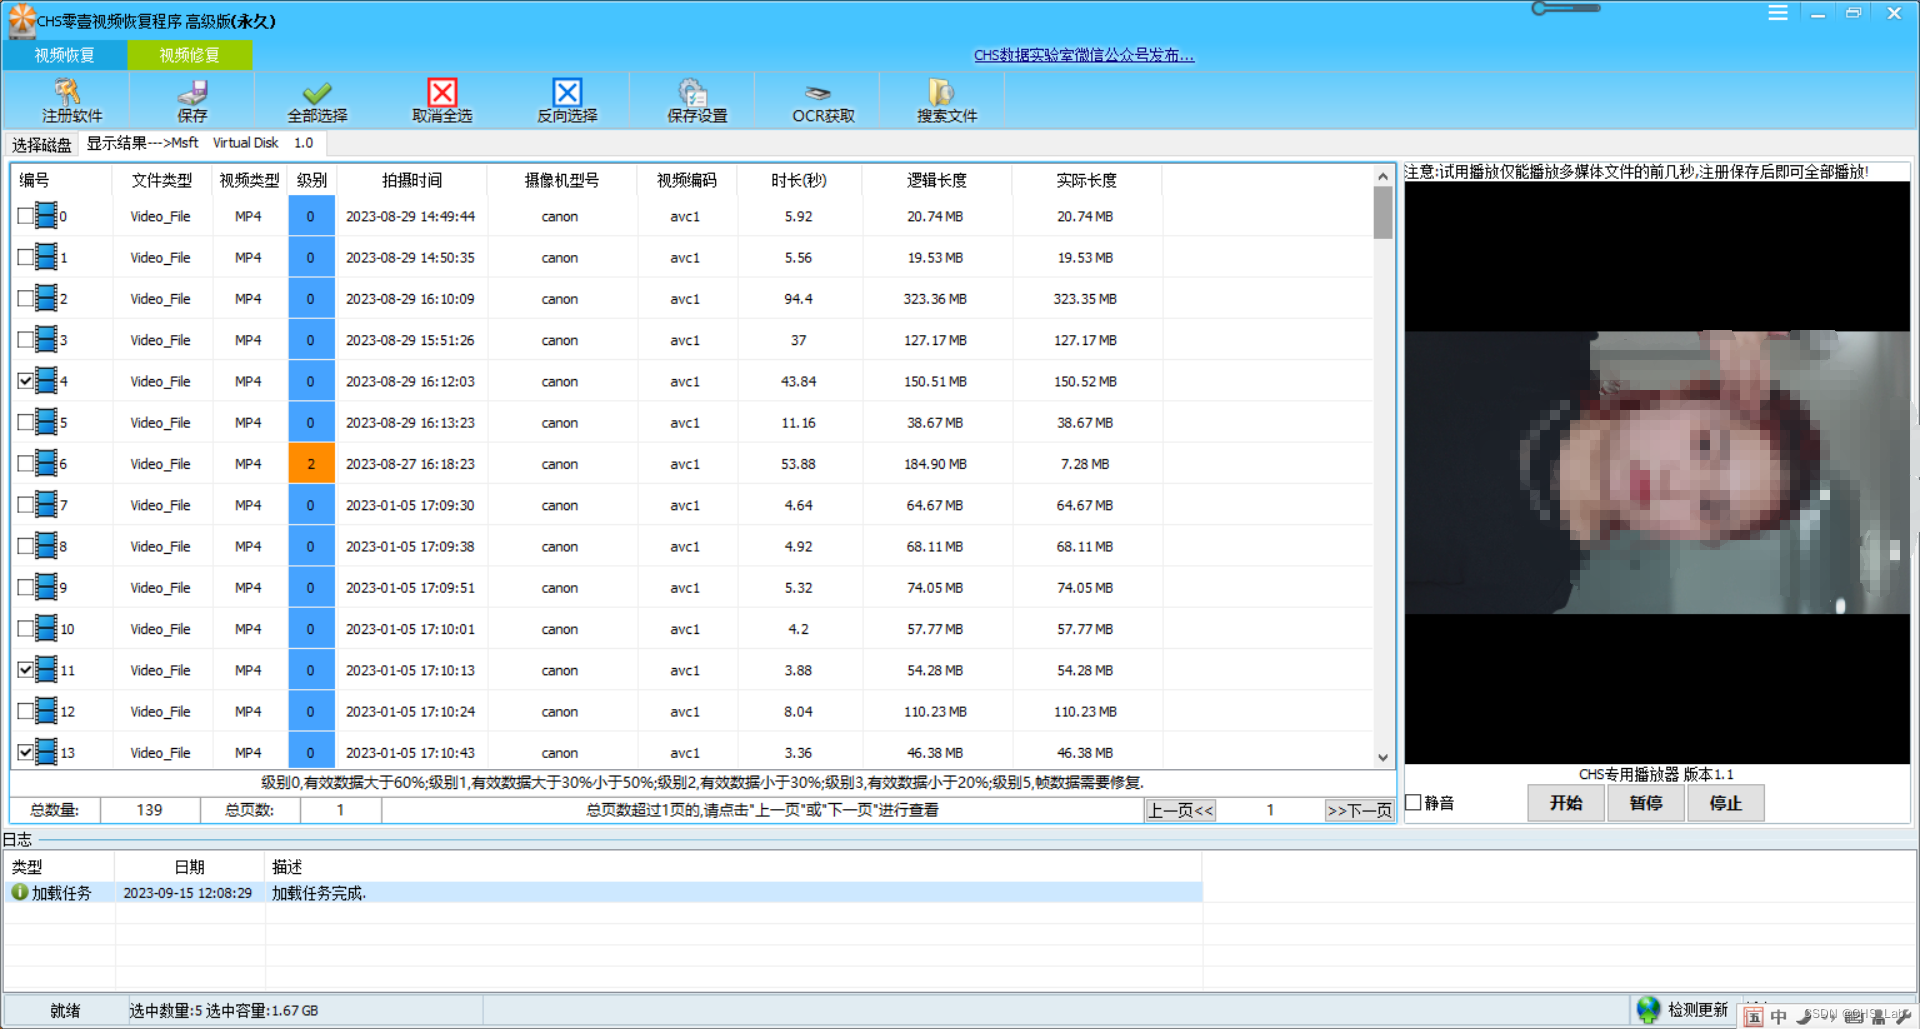Click the 检测更新 globe icon

(x=1648, y=1009)
